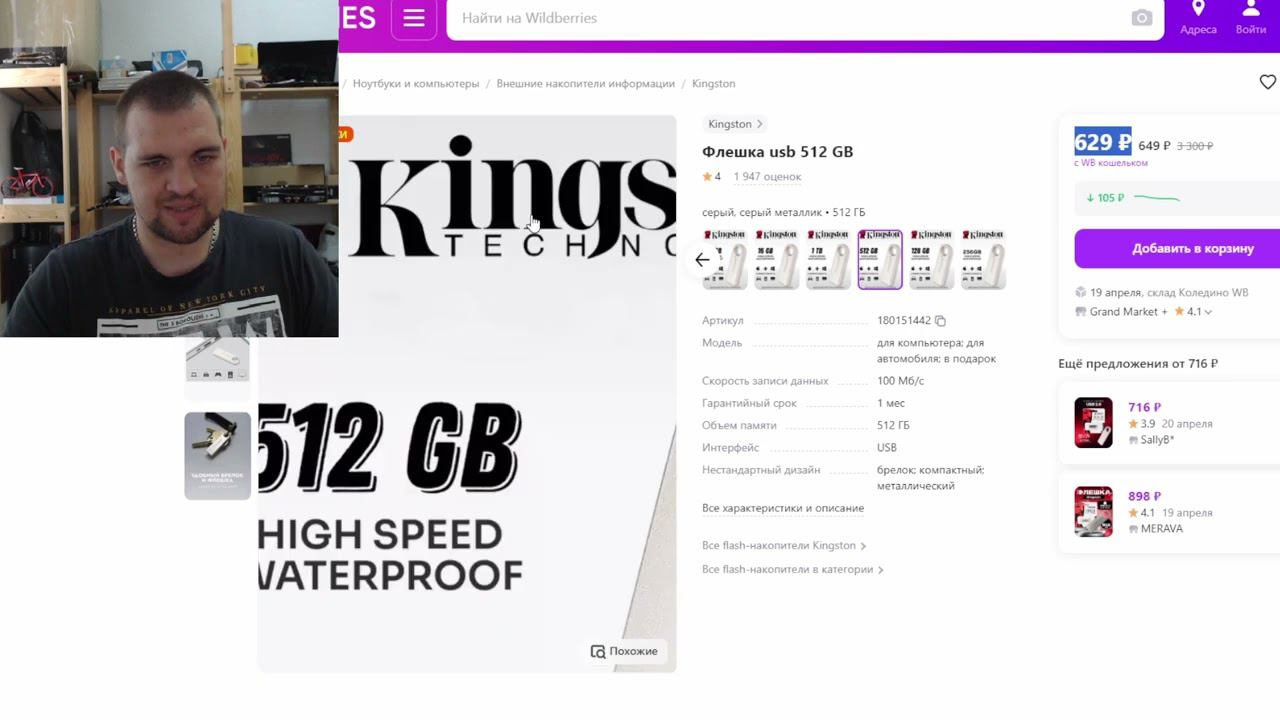Click the 898 ₽ offer price

pyautogui.click(x=1144, y=496)
